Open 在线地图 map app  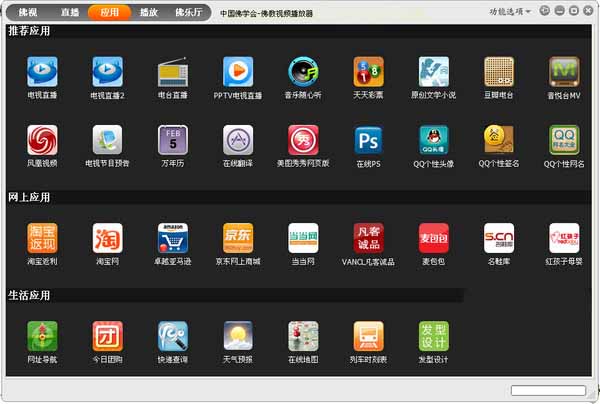click(x=303, y=336)
